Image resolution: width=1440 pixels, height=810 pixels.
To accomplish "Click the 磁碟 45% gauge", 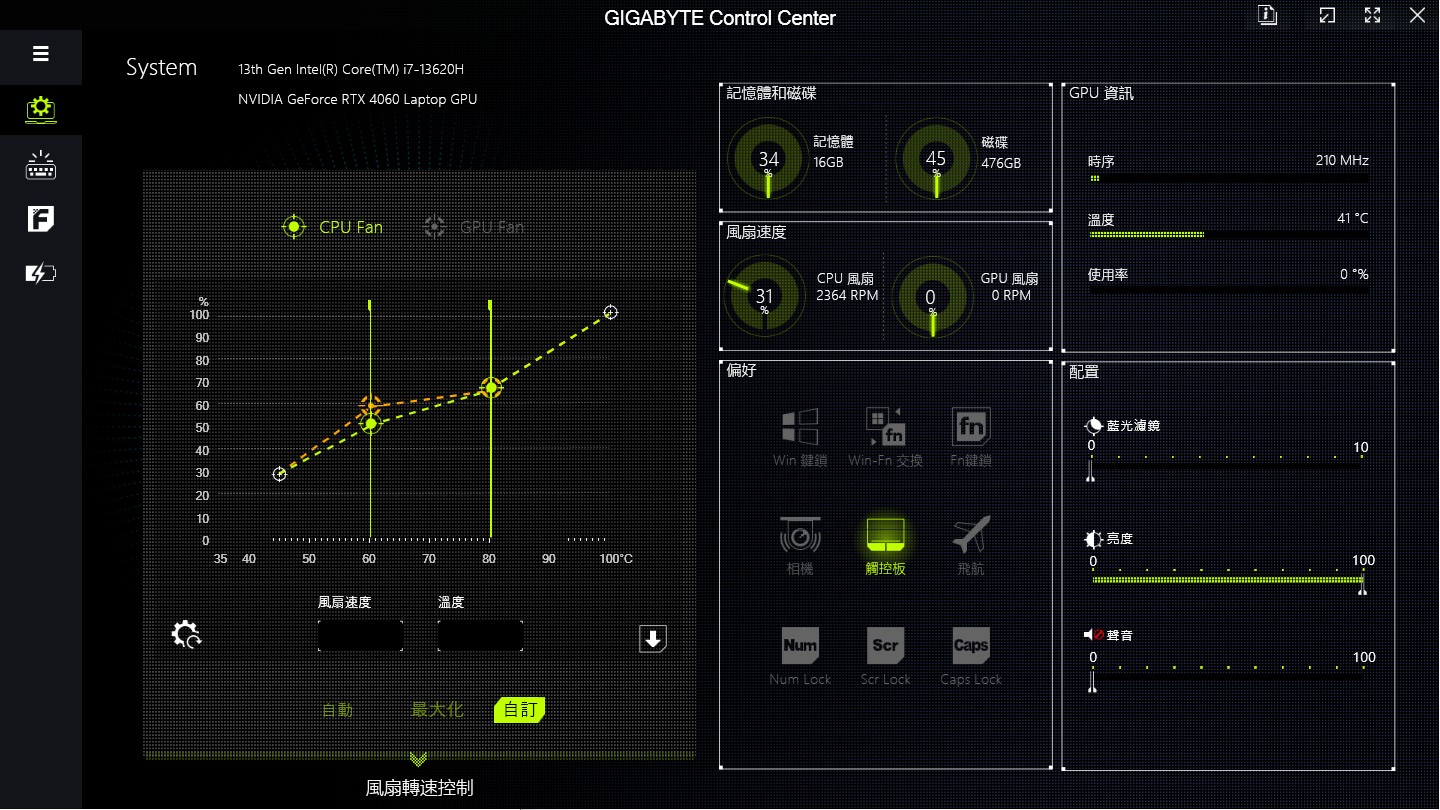I will tap(936, 159).
